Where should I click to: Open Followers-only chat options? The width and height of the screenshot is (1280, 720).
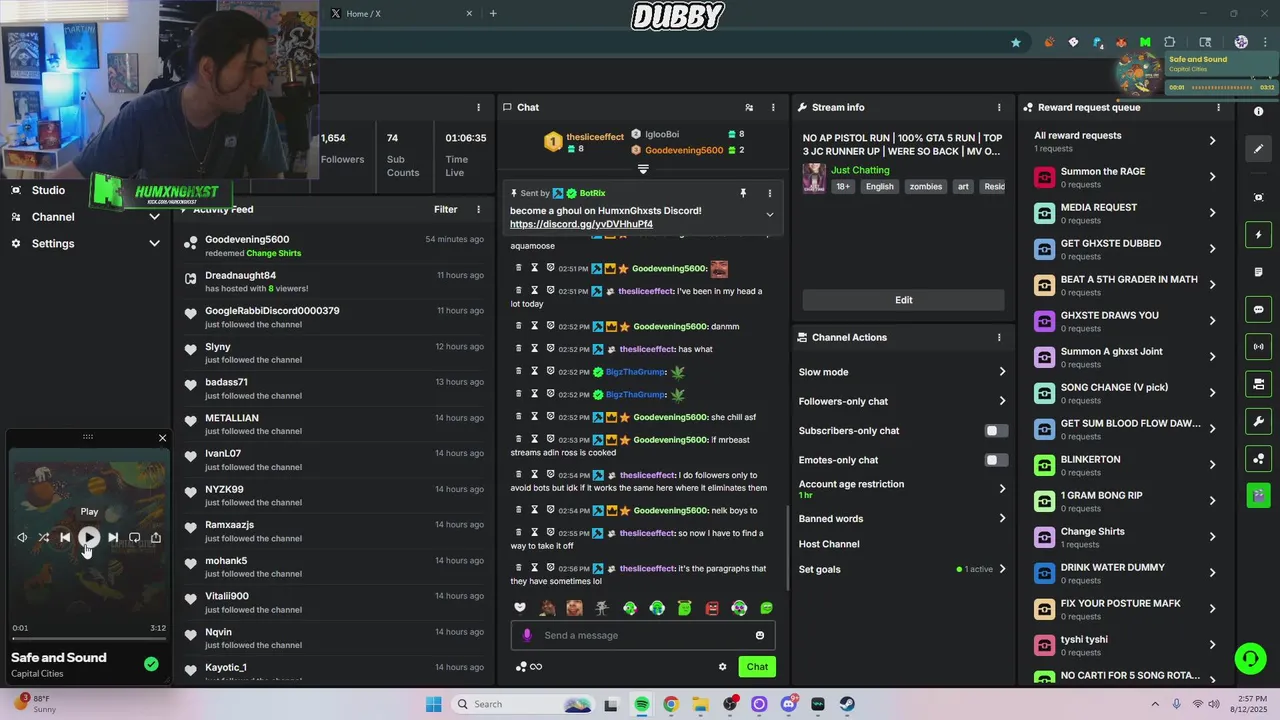point(903,401)
